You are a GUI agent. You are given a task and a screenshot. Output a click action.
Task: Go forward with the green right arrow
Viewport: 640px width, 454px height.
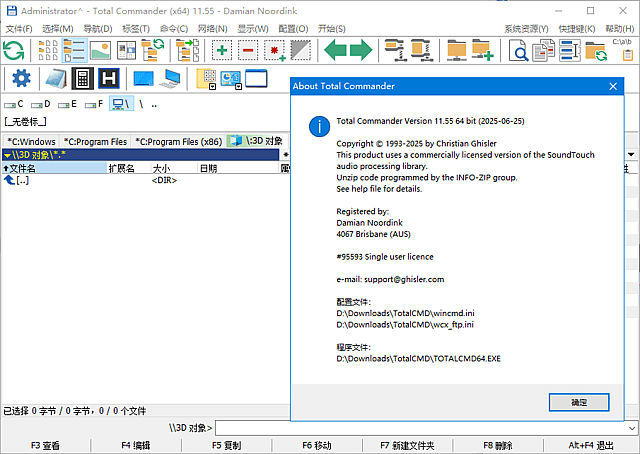pyautogui.click(x=361, y=51)
